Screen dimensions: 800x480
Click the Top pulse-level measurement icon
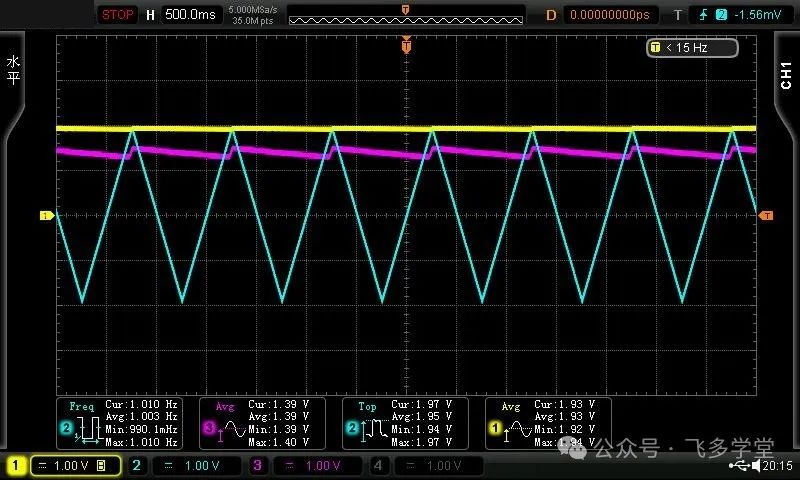click(x=374, y=430)
